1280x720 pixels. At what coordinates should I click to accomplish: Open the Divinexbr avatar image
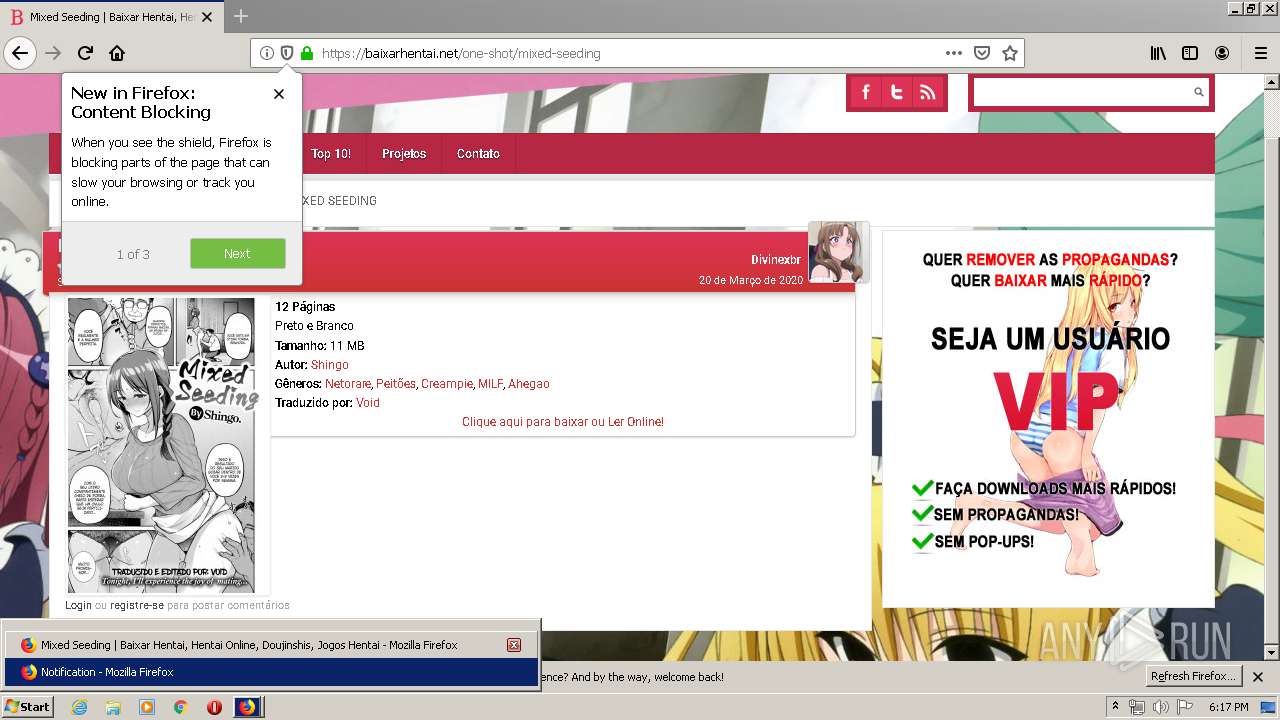pyautogui.click(x=838, y=252)
